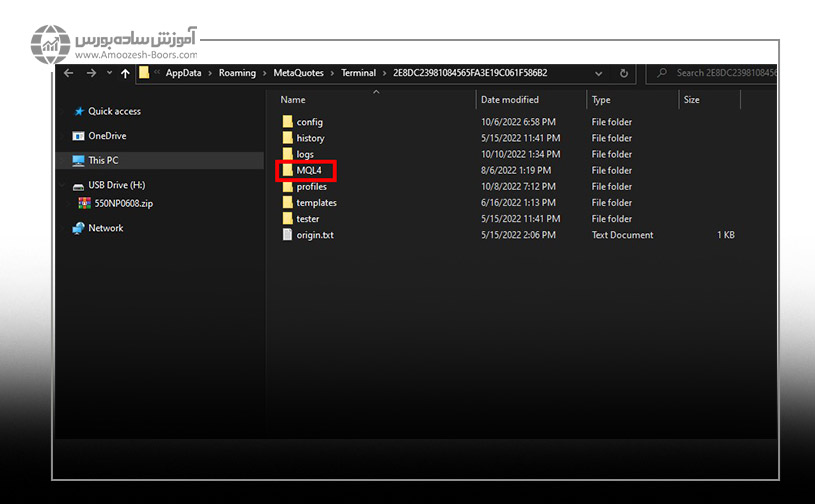The width and height of the screenshot is (815, 504).
Task: Open the 550NP0608.zip archive in sidebar
Action: tap(123, 203)
